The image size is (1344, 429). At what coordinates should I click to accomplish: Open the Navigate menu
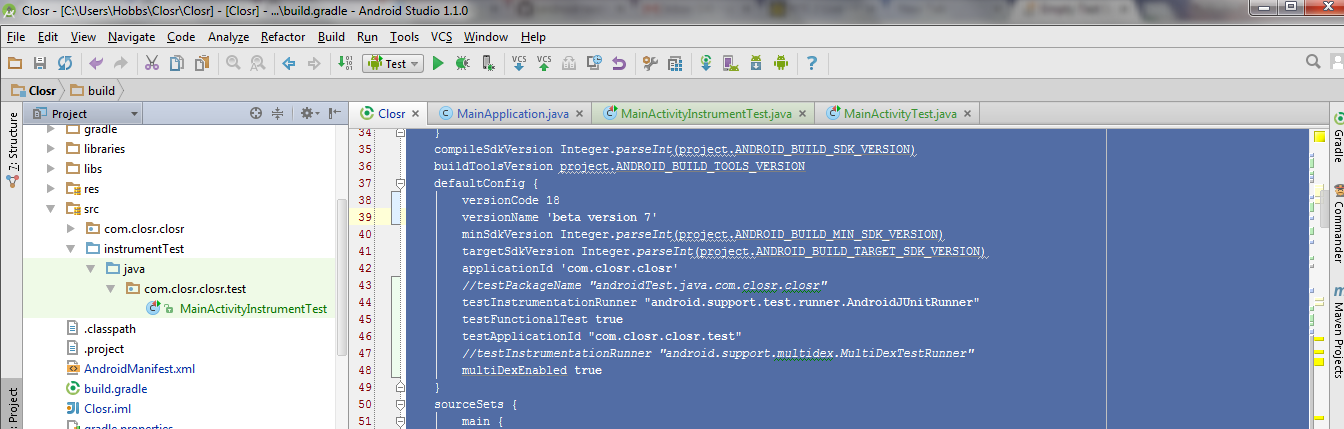click(131, 37)
